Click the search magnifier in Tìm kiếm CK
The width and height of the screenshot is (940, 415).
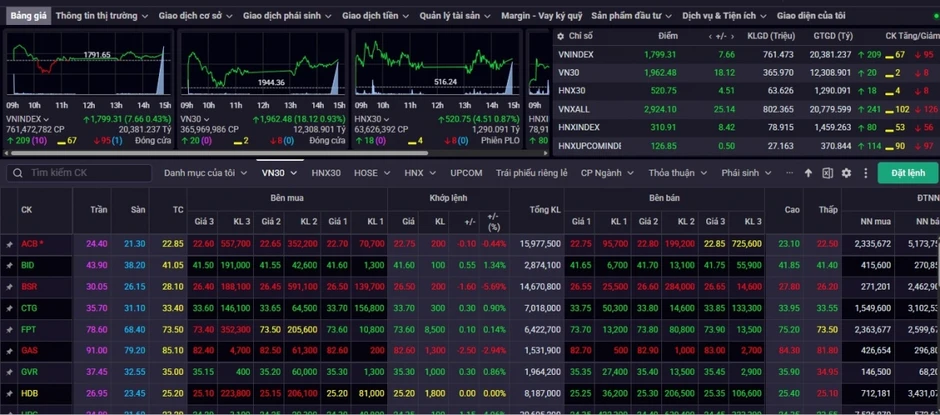[x=19, y=173]
